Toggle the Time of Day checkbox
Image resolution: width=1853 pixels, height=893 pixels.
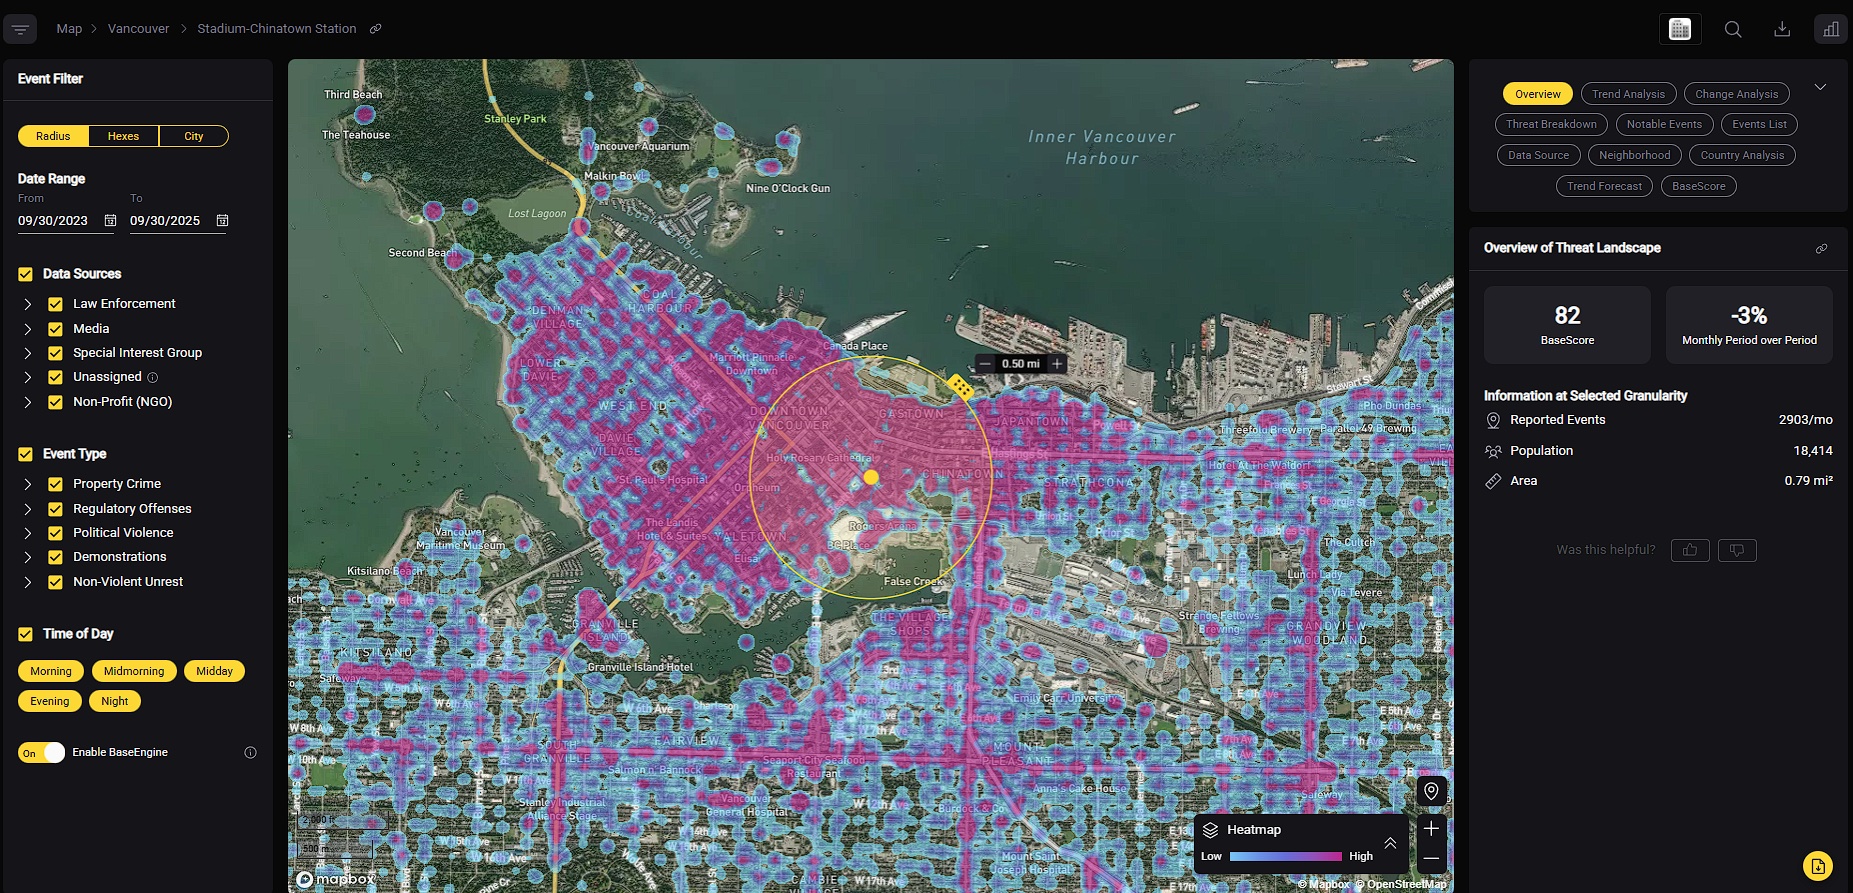pos(25,634)
